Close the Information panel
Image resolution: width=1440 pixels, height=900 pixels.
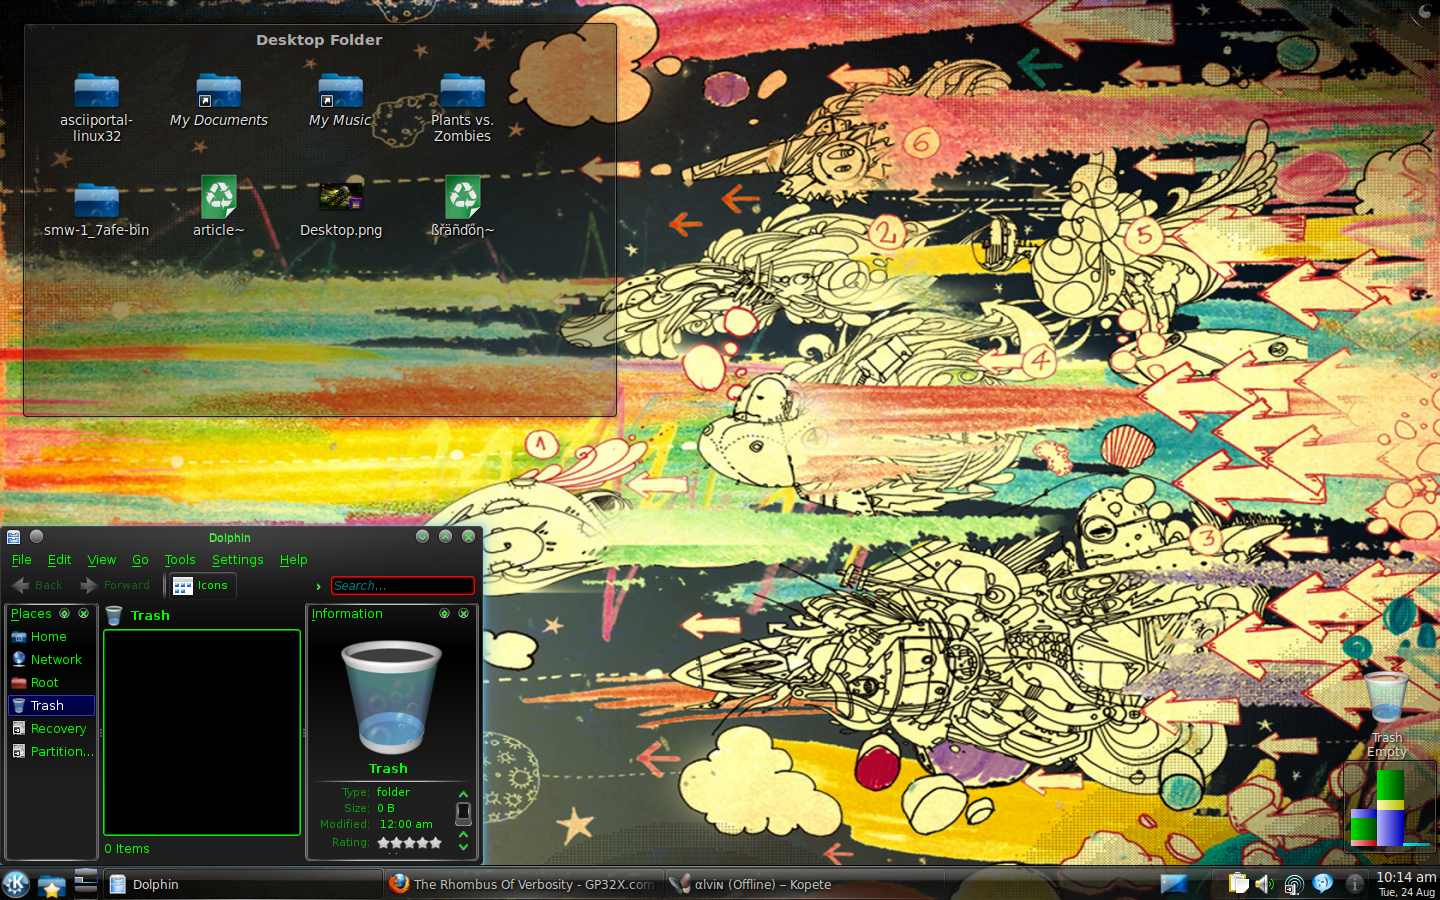(x=464, y=614)
